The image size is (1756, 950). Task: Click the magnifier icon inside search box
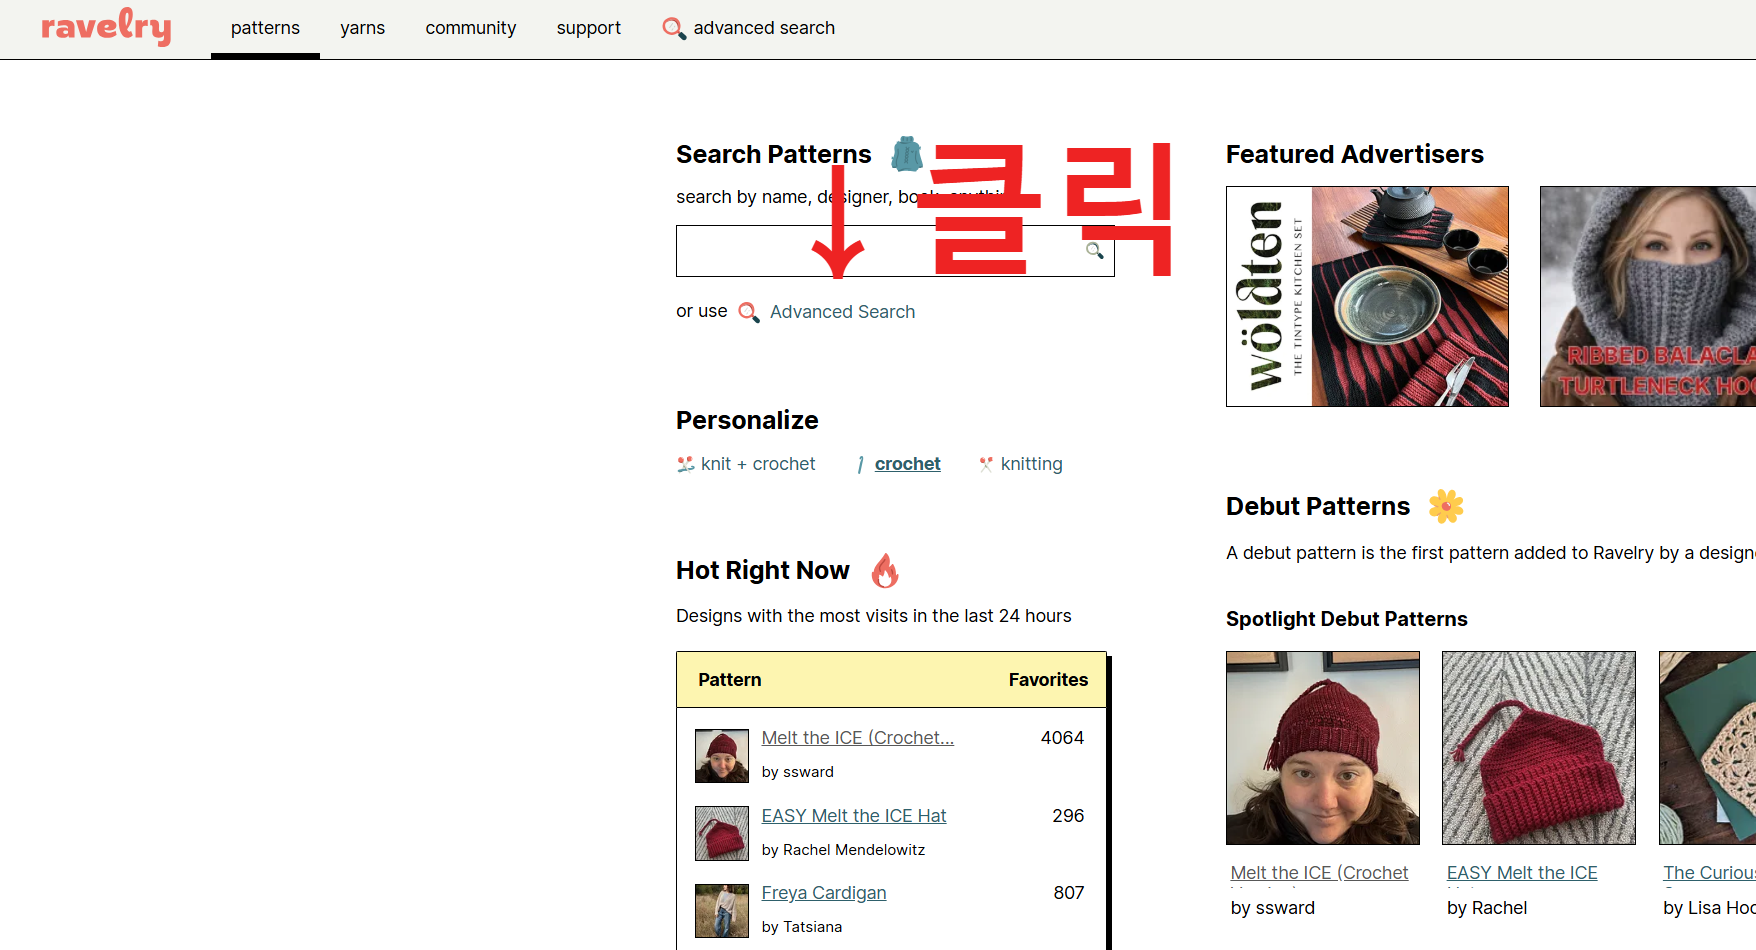coord(1095,251)
